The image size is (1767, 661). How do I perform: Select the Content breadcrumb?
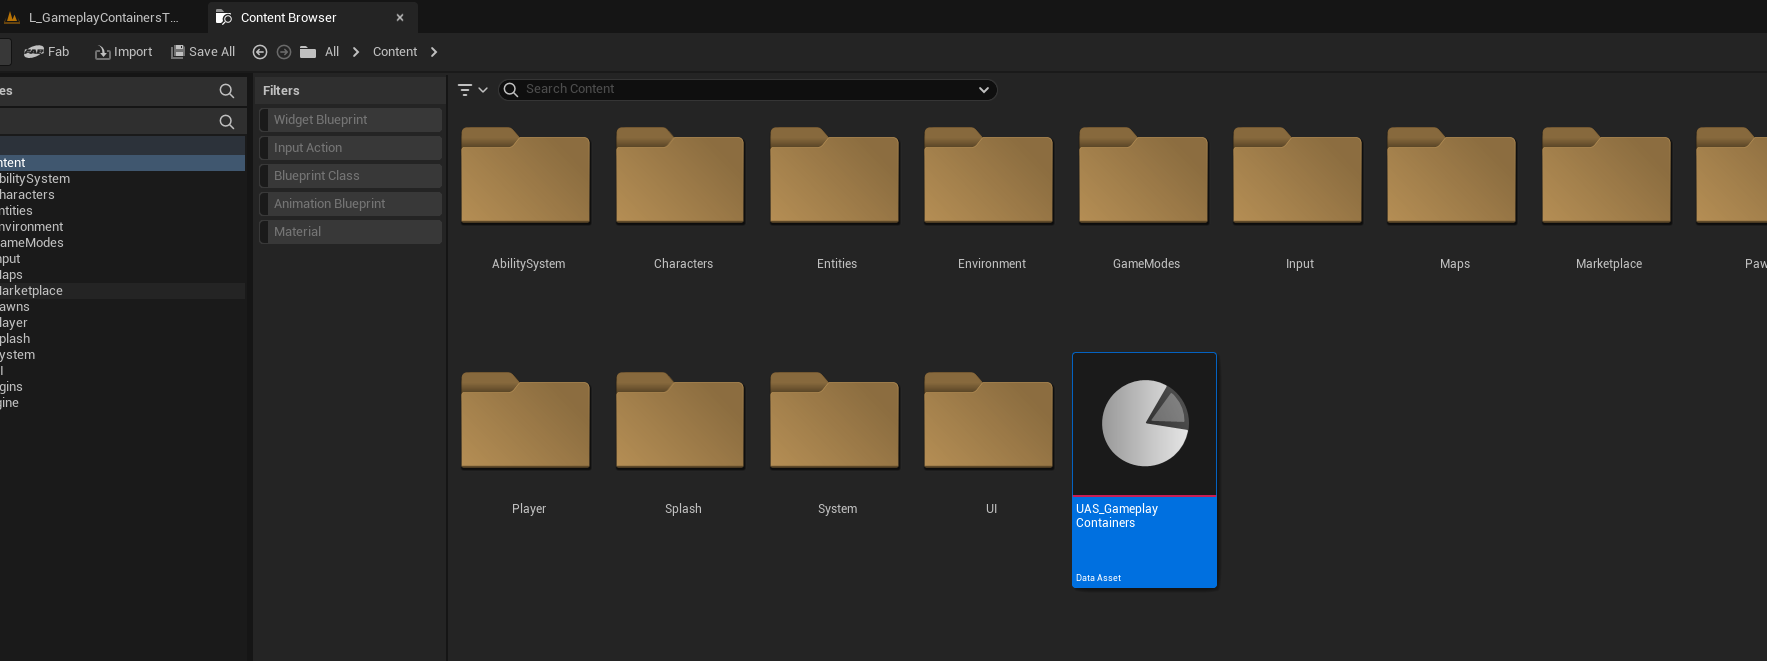coord(395,52)
